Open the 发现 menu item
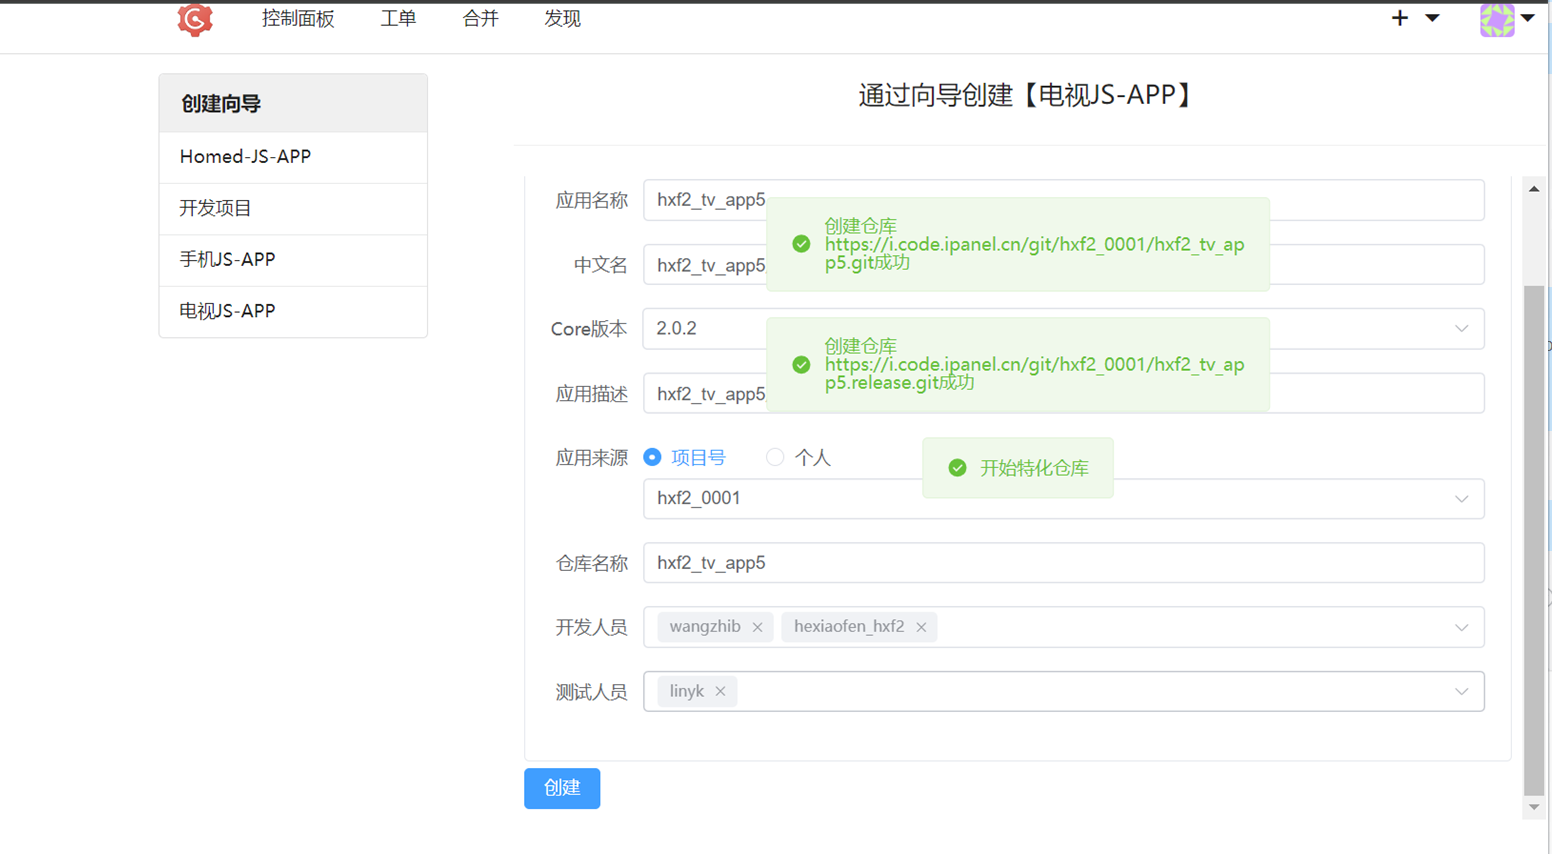This screenshot has height=854, width=1552. point(562,17)
